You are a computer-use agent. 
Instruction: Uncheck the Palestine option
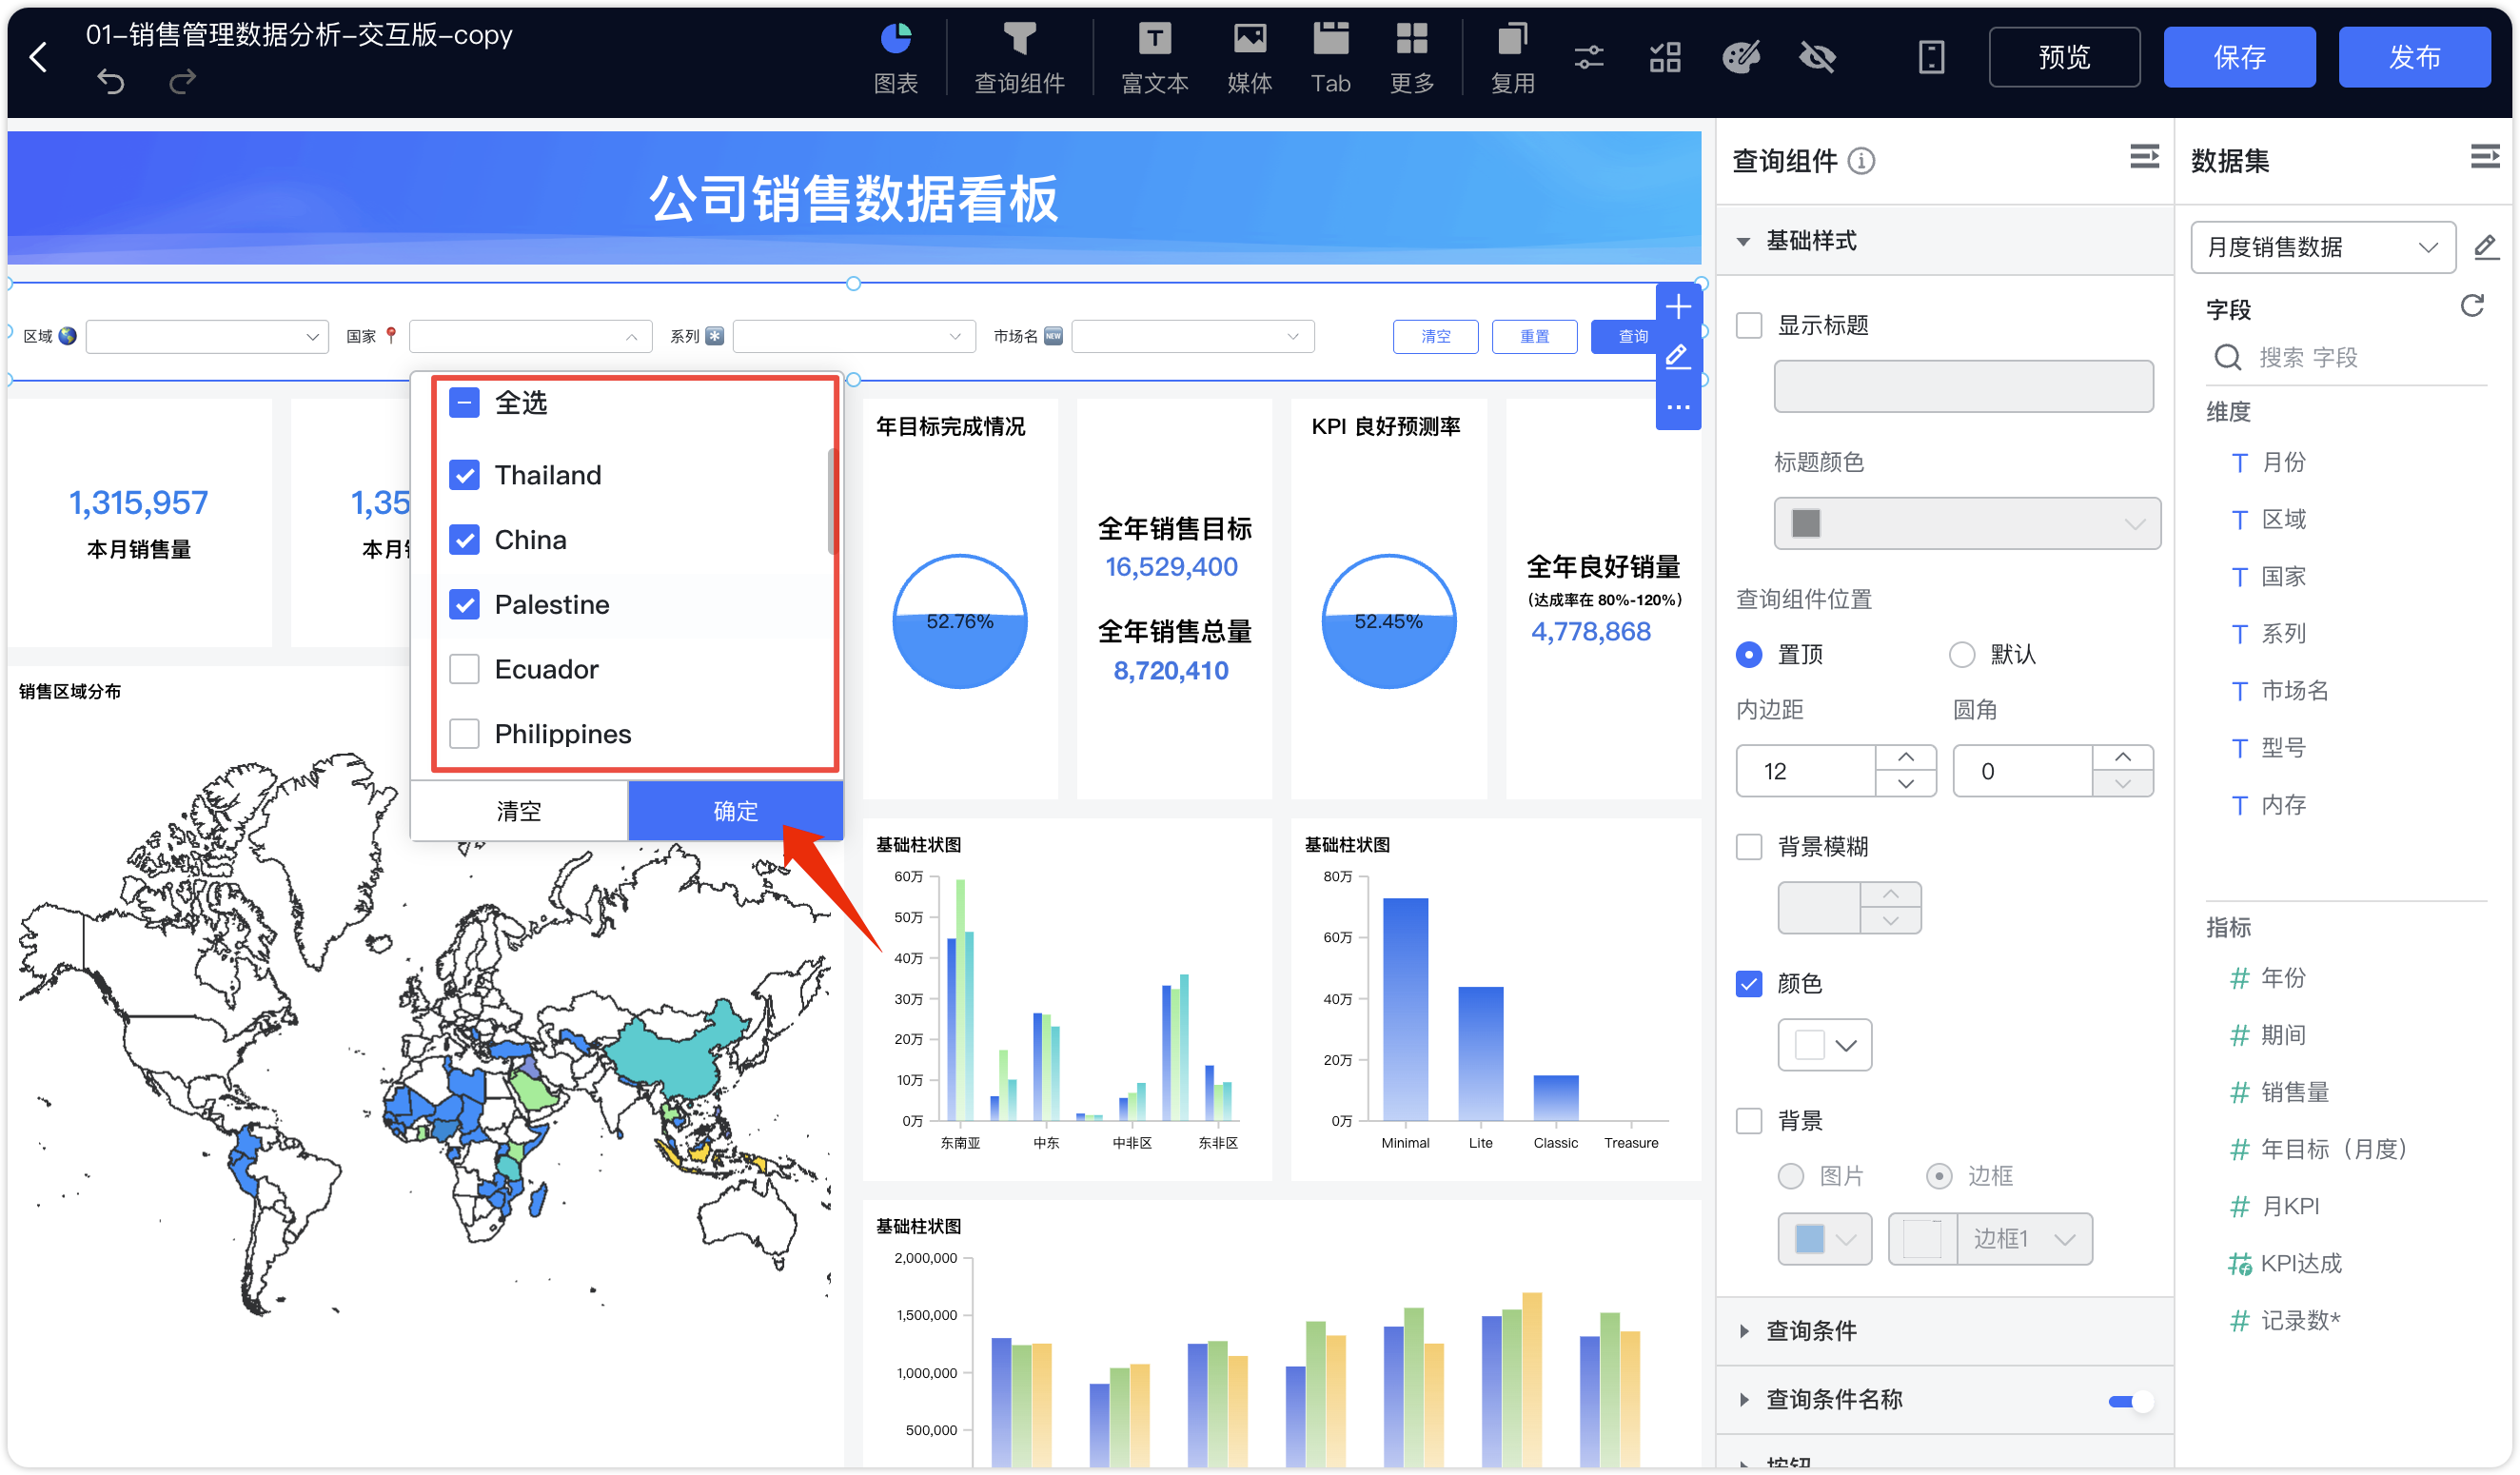[x=464, y=605]
